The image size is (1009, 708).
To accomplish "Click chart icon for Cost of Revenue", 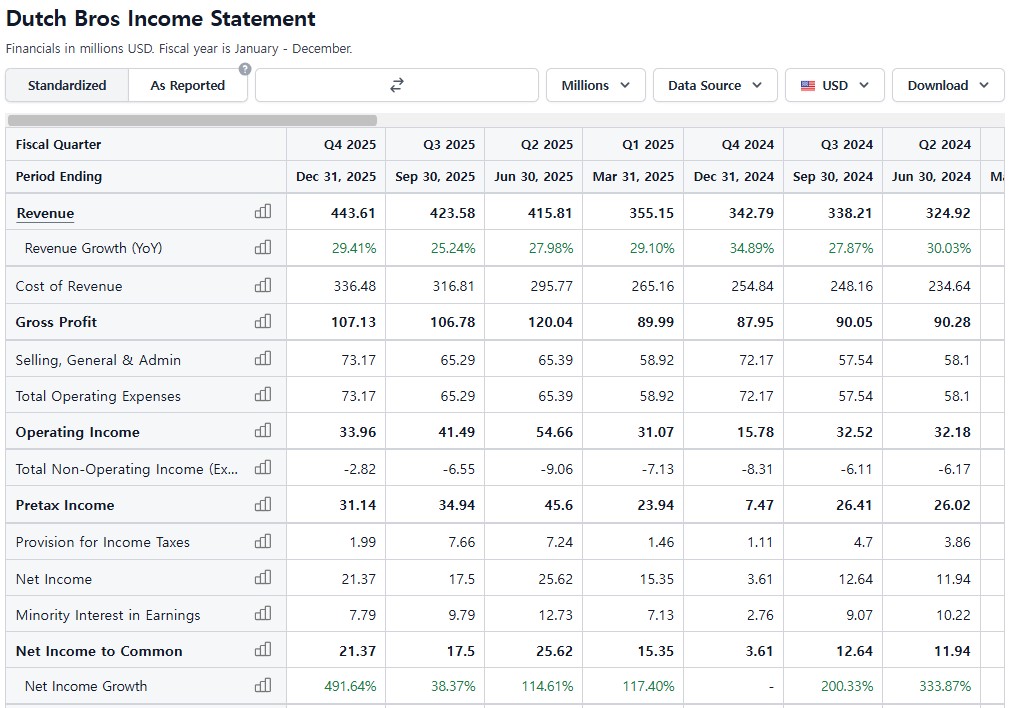I will (x=263, y=285).
